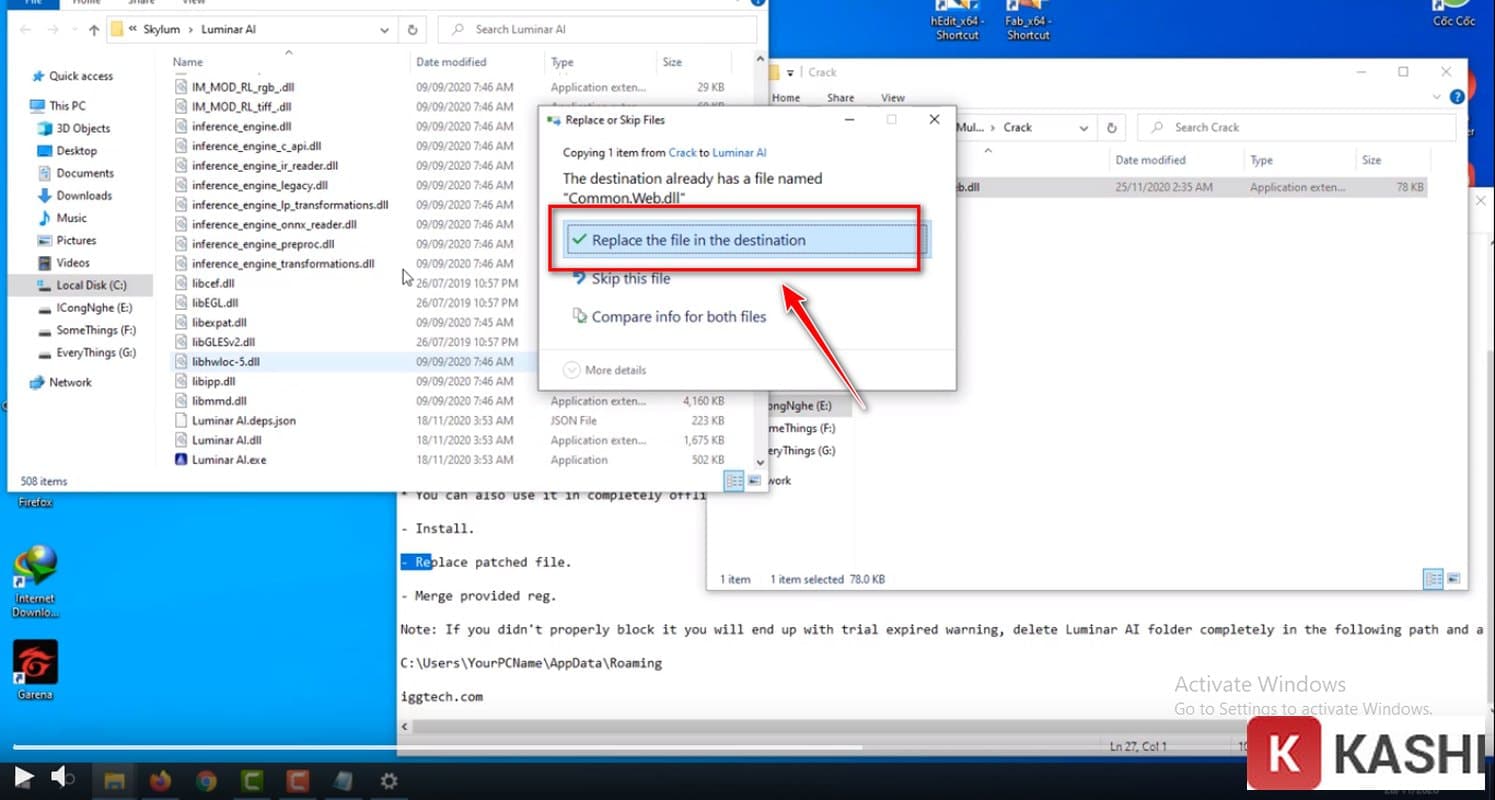Open Home tab in Crack window
Screen dimensions: 1495x800
[786, 98]
